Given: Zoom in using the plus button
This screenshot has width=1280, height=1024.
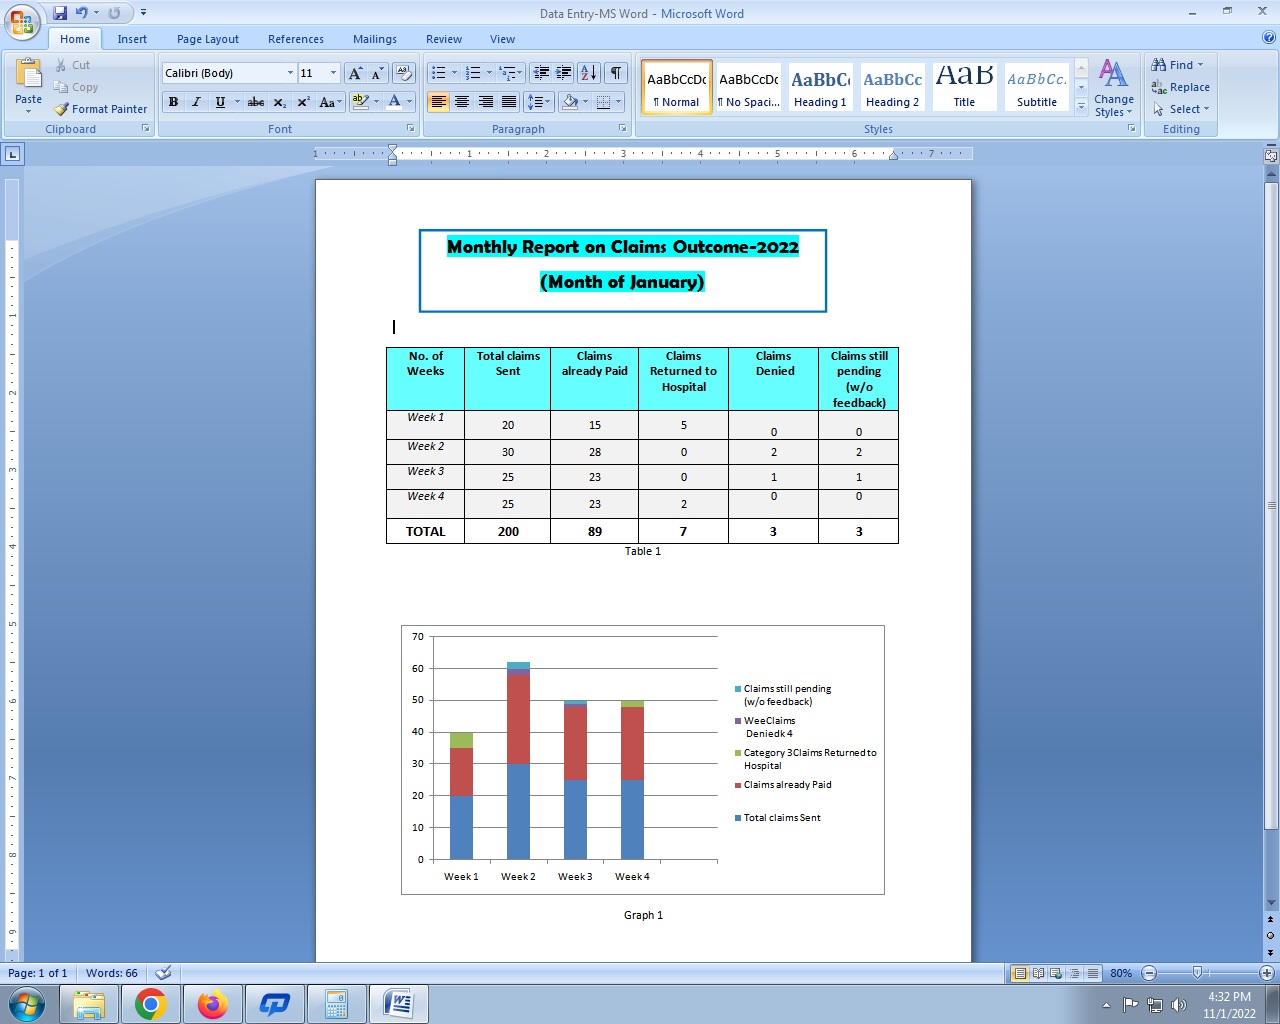Looking at the screenshot, I should pyautogui.click(x=1266, y=973).
